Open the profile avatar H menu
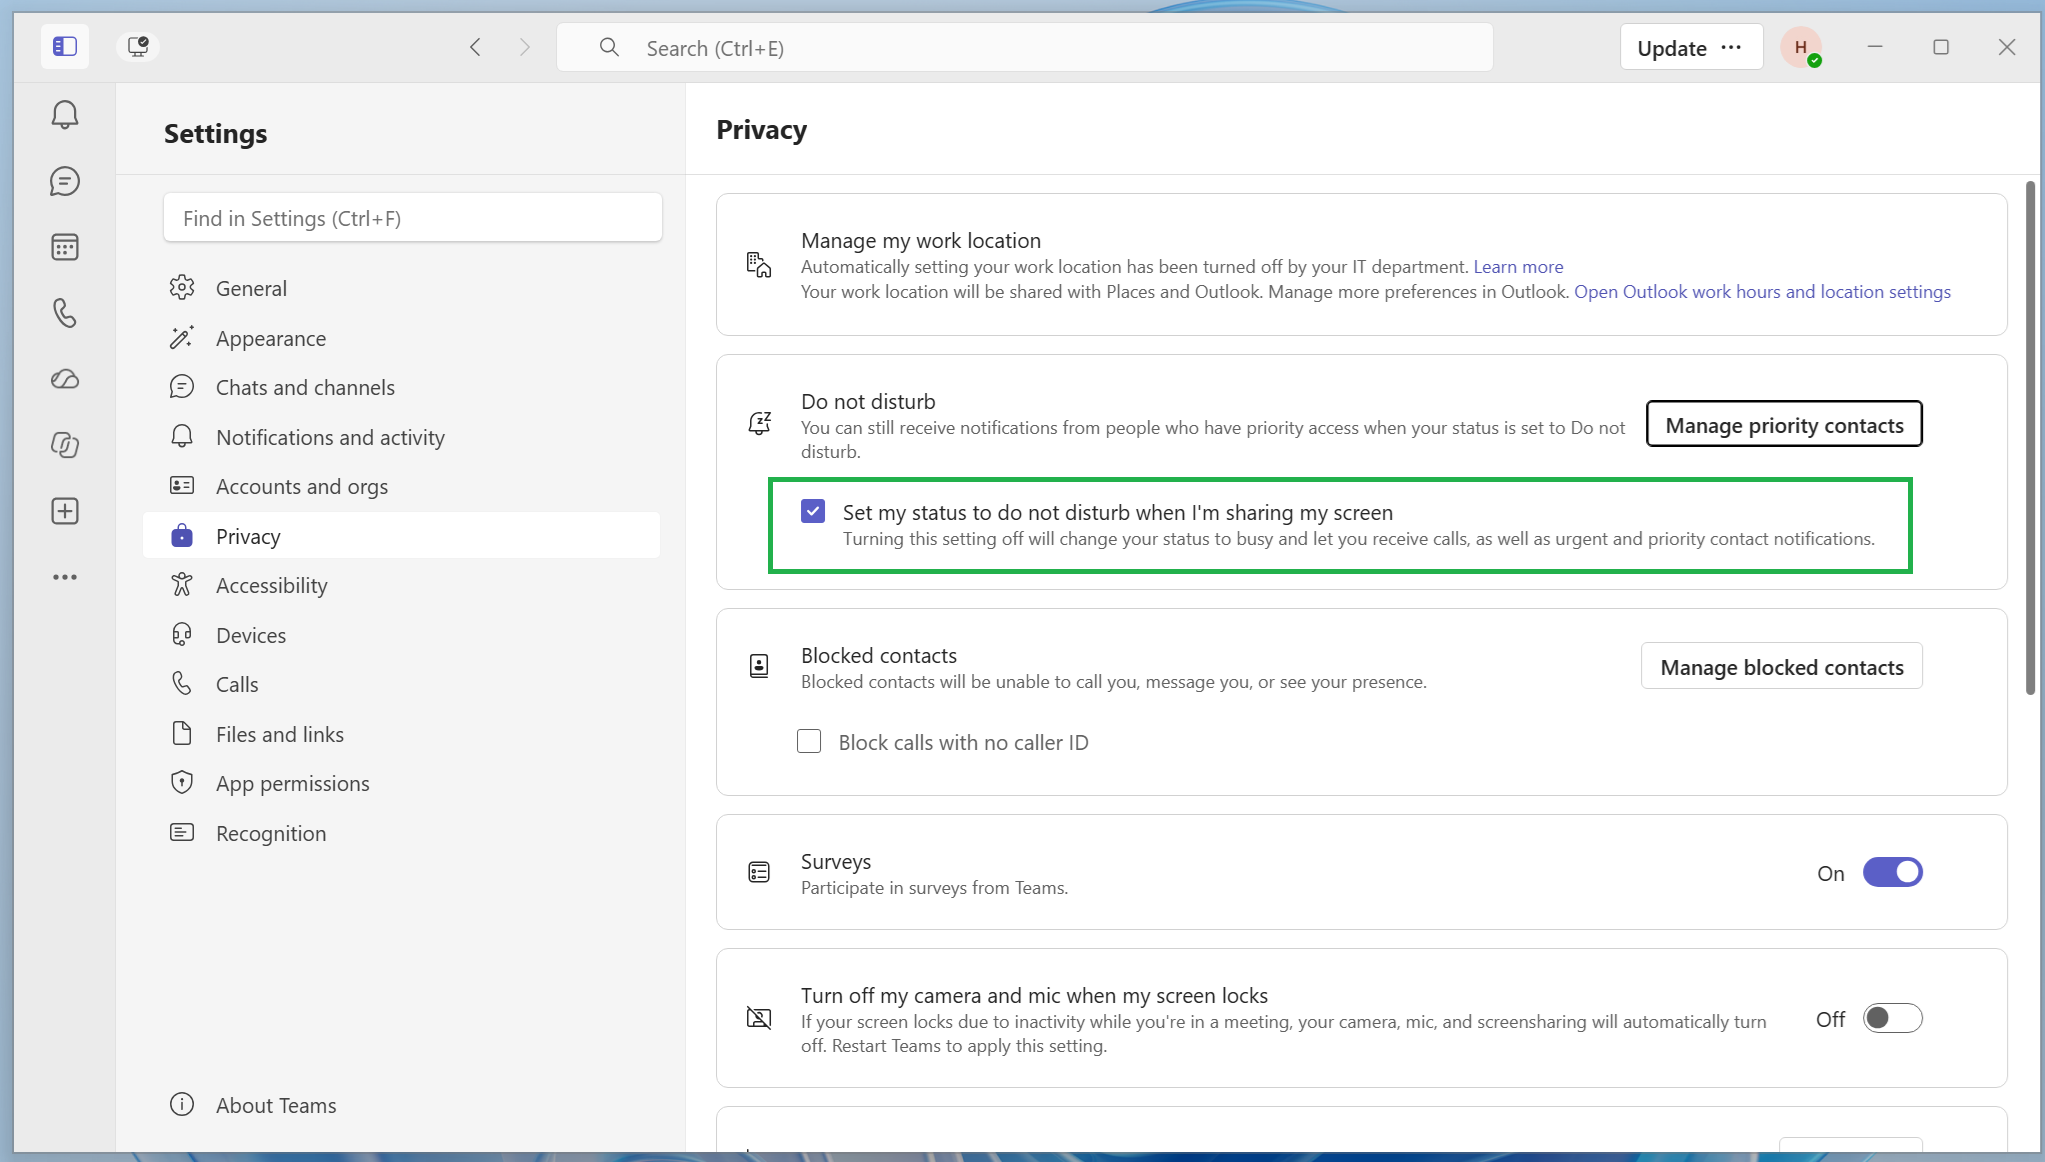 (1801, 47)
